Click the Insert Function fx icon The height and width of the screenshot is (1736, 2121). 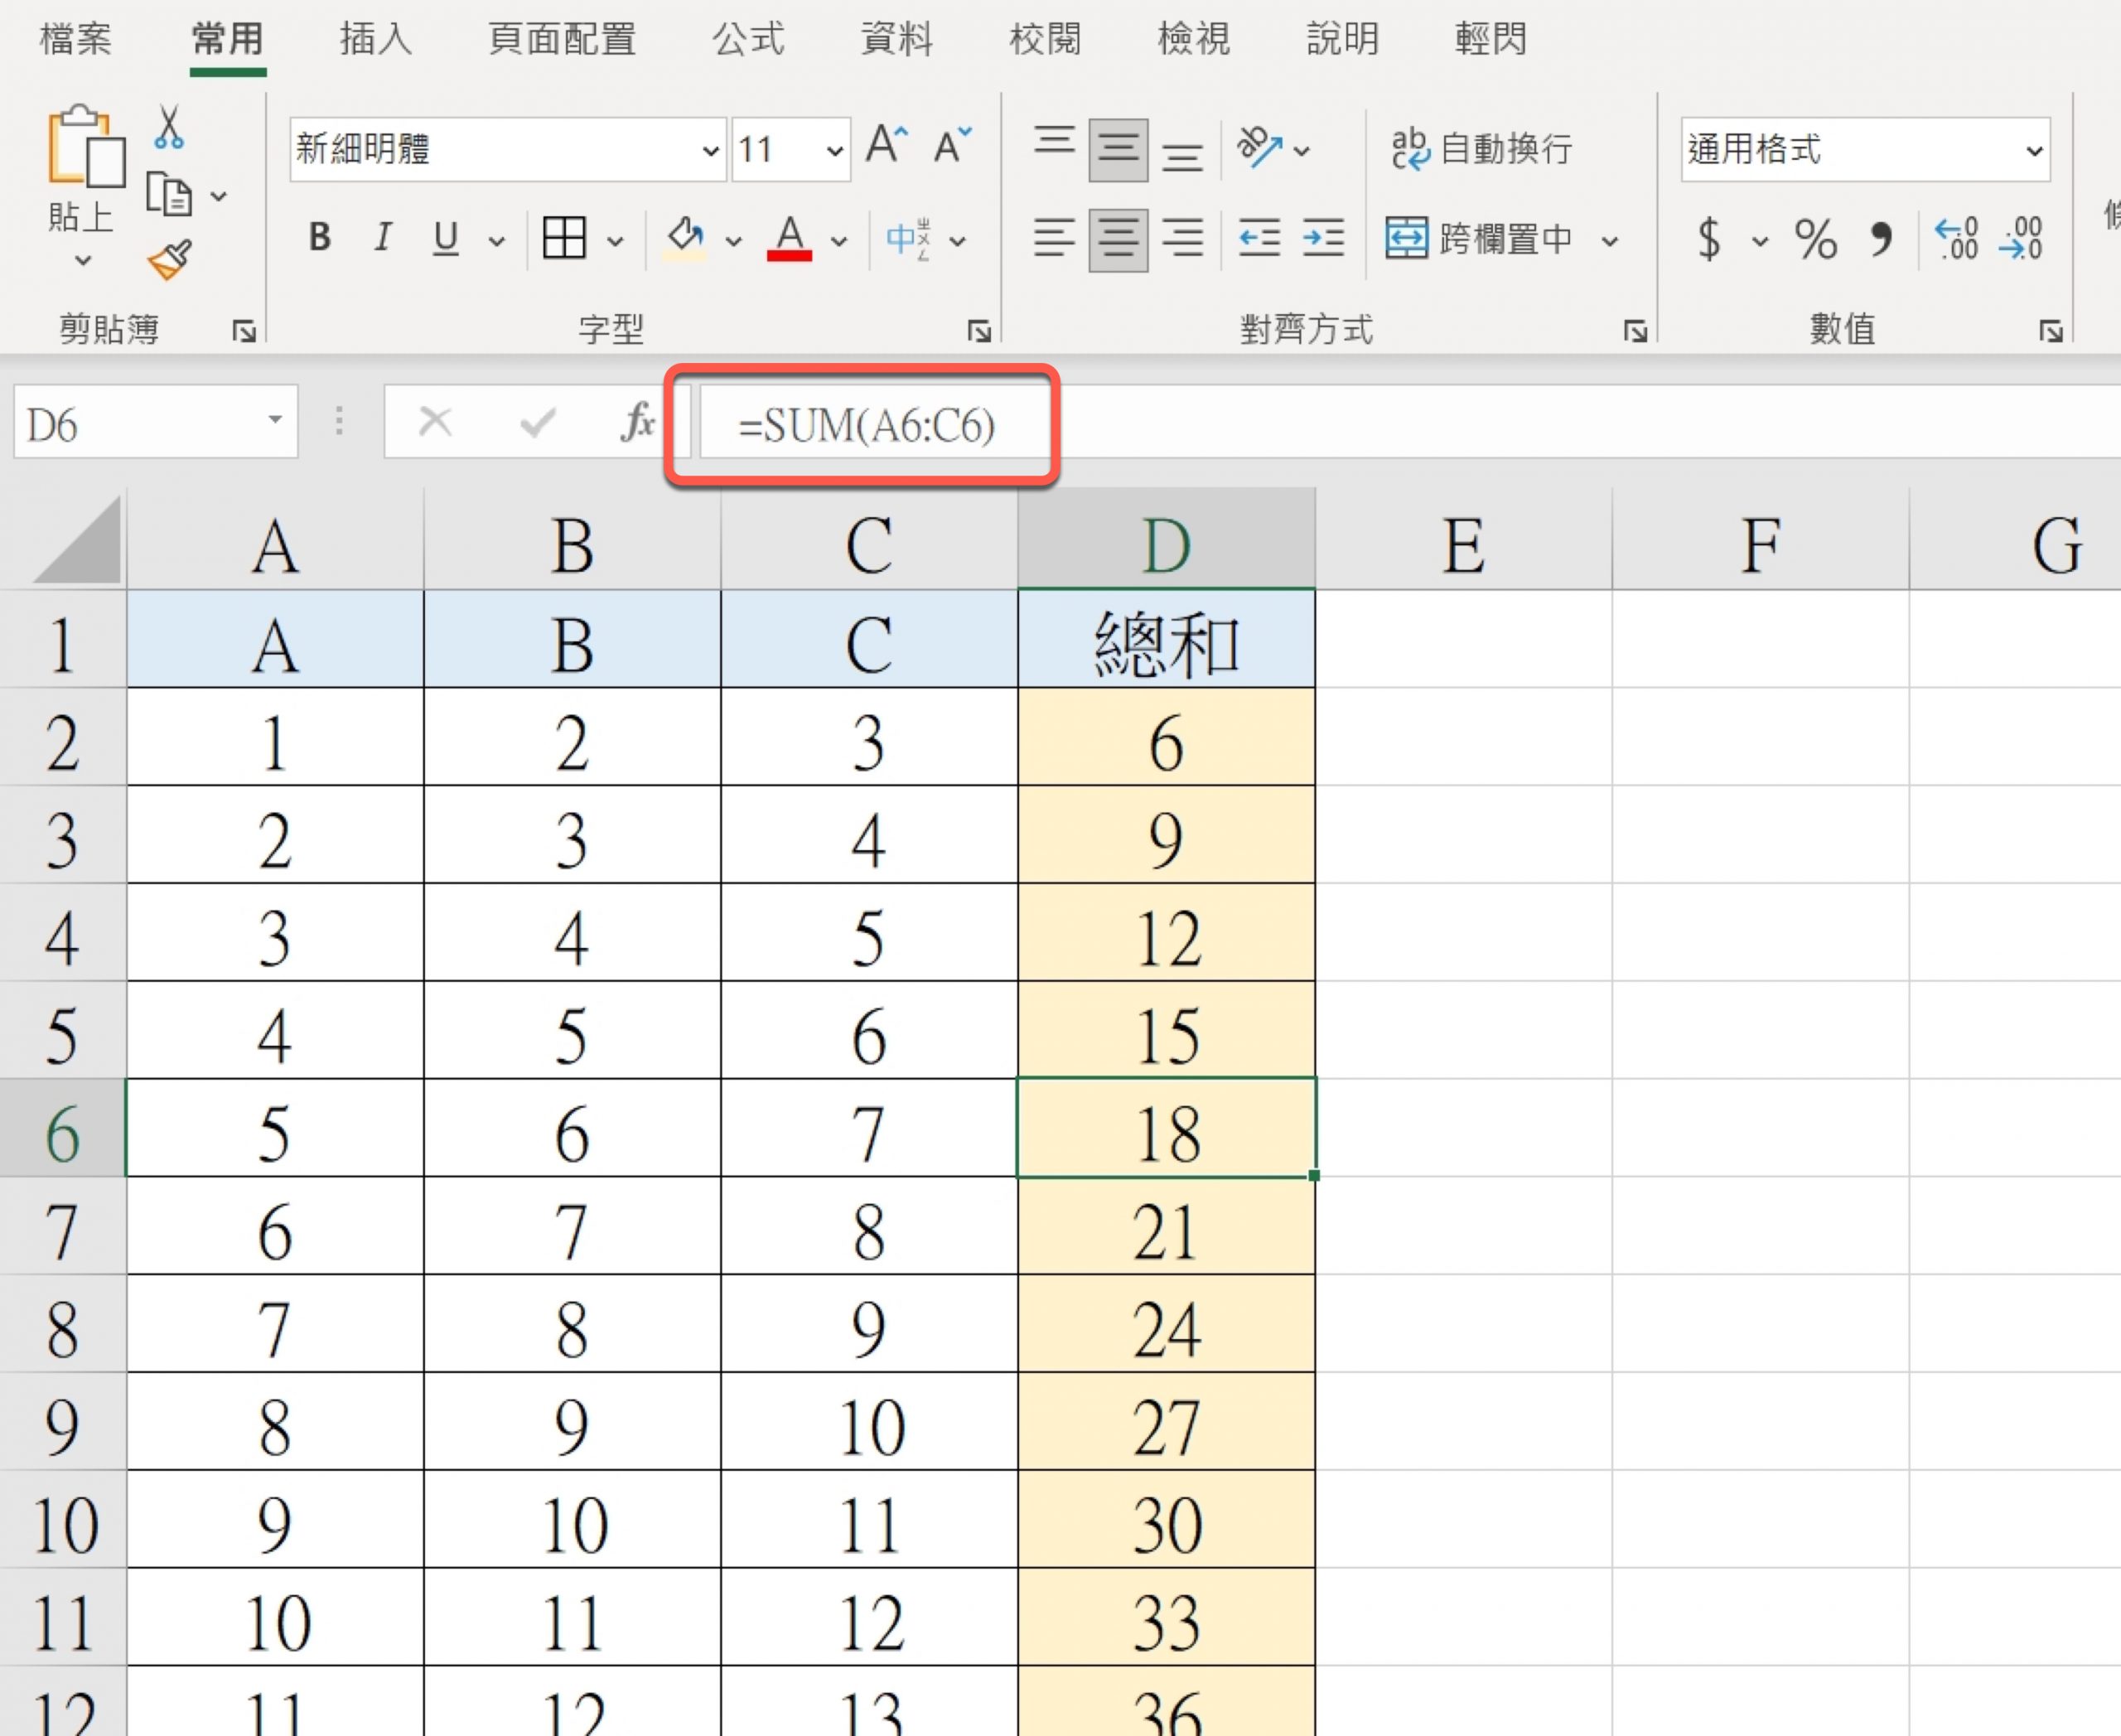tap(637, 422)
